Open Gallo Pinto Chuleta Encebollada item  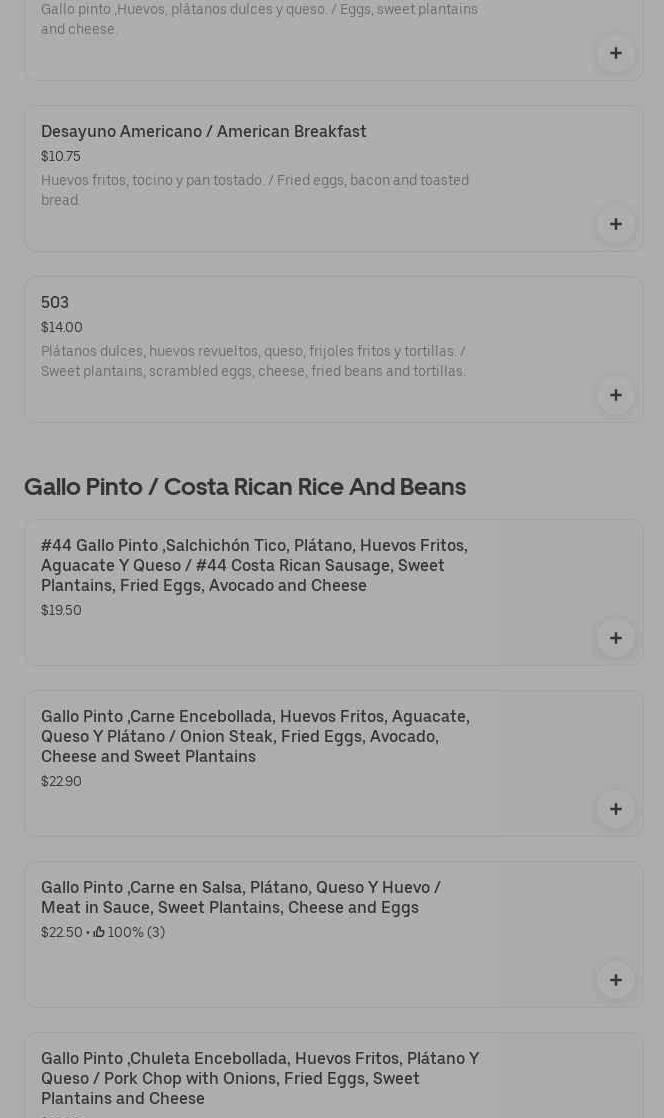(x=260, y=1078)
